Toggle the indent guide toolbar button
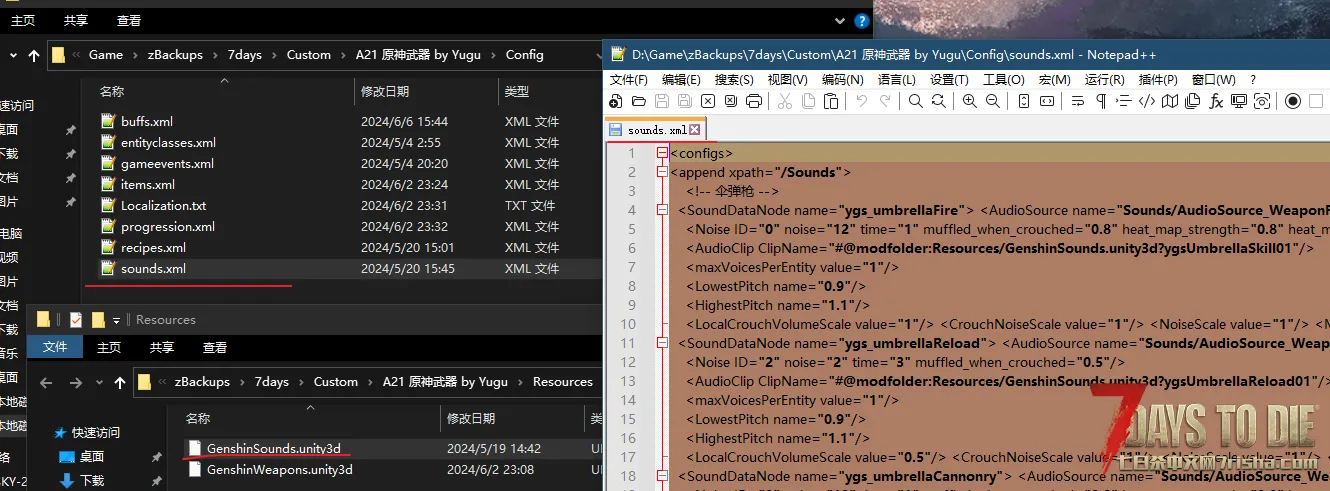The width and height of the screenshot is (1330, 491). coord(1124,101)
